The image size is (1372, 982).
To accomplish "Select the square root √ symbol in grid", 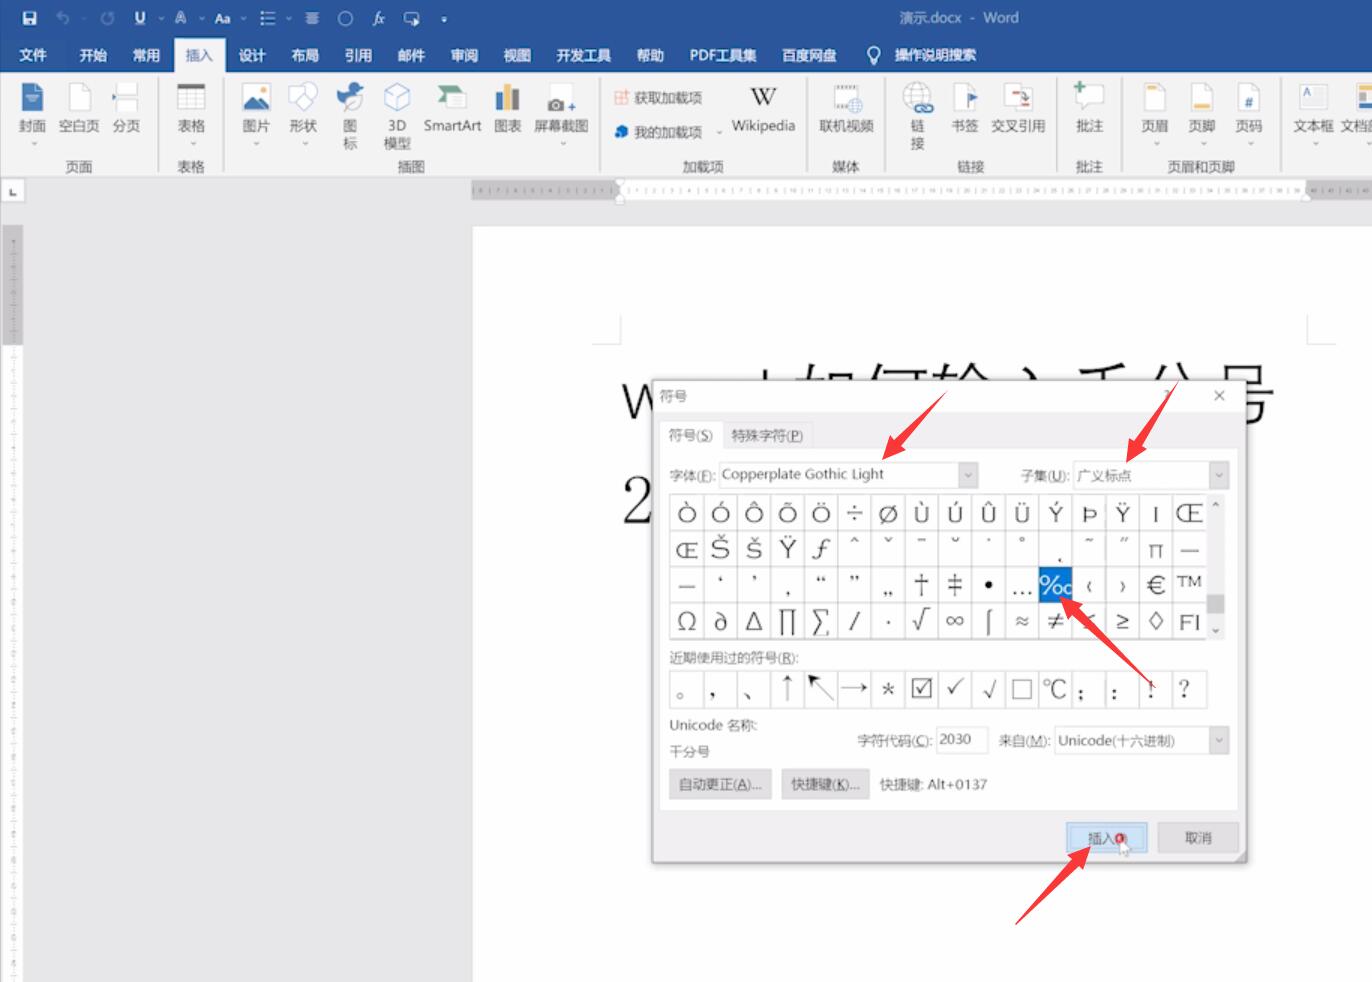I will (x=921, y=621).
